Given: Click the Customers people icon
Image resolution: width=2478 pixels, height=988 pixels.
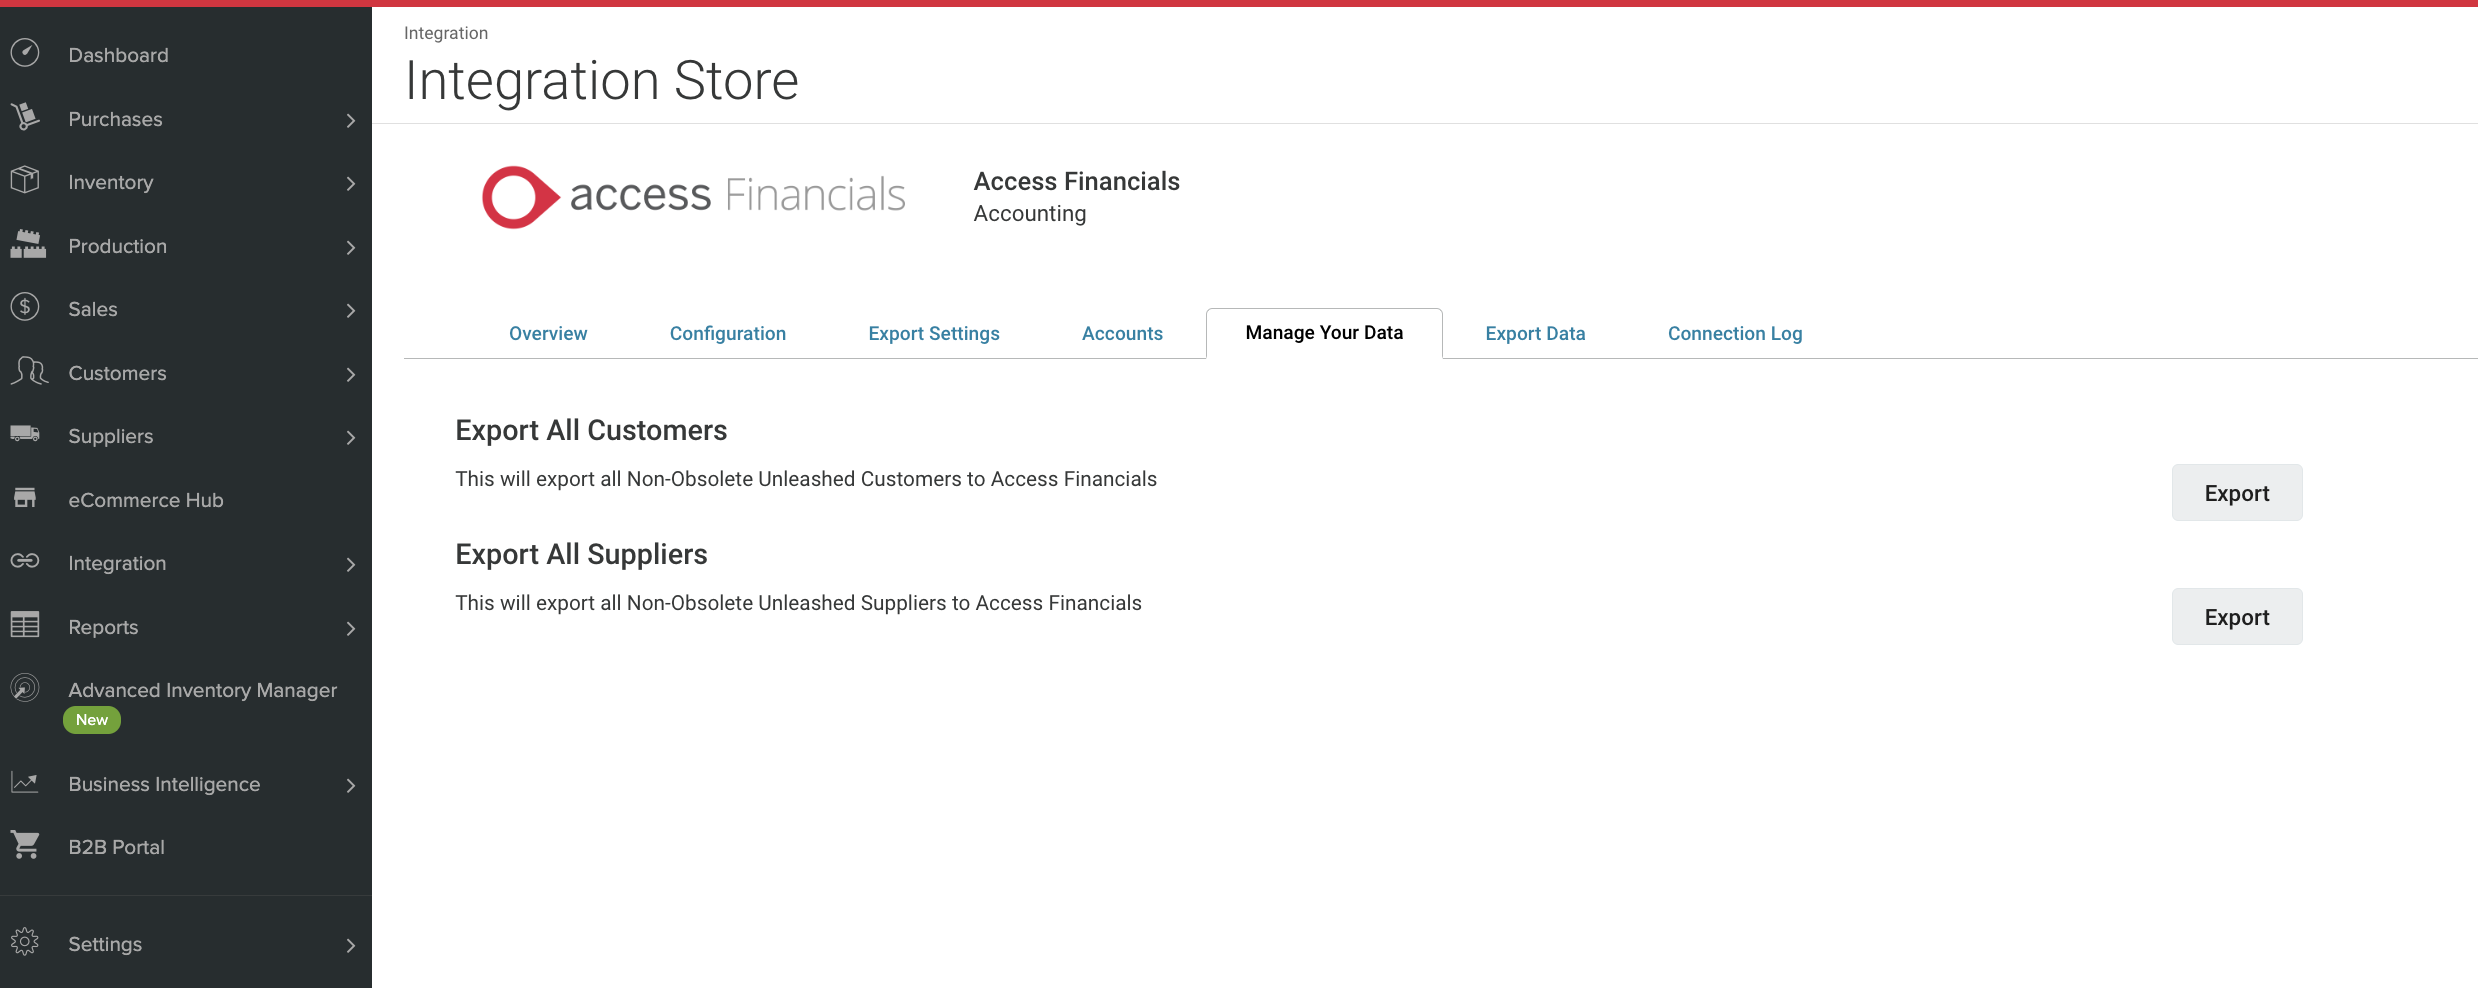Looking at the screenshot, I should point(29,372).
